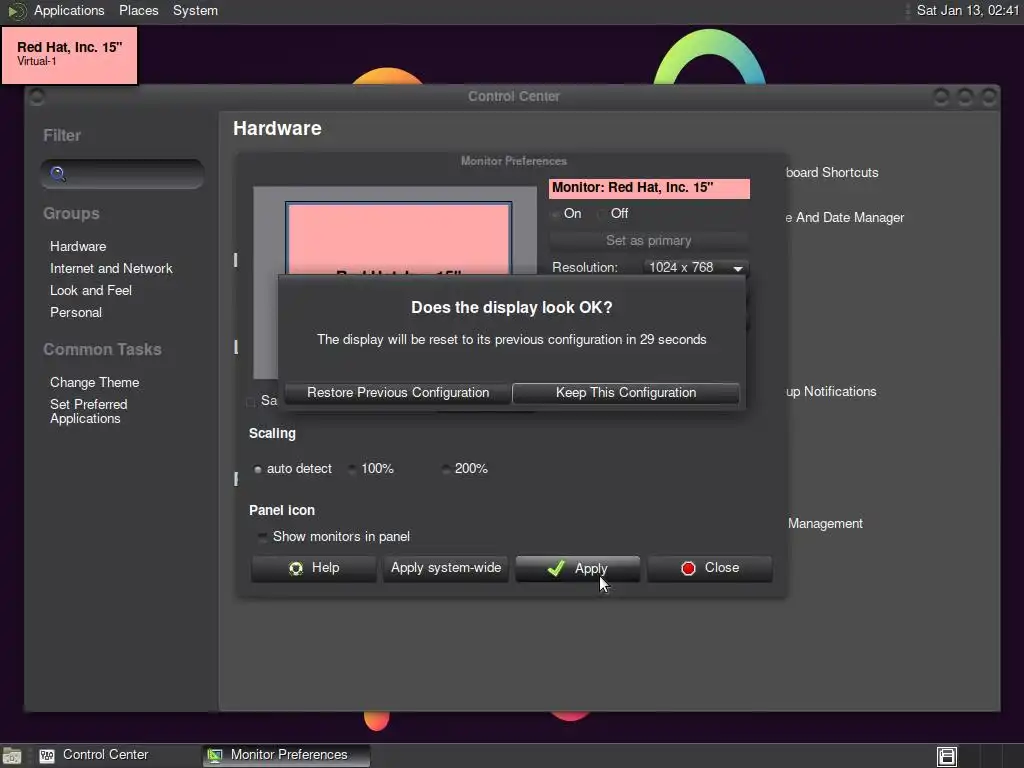Click the Up Notifications item in Control Center
Screen dimensions: 1024x768
(831, 392)
